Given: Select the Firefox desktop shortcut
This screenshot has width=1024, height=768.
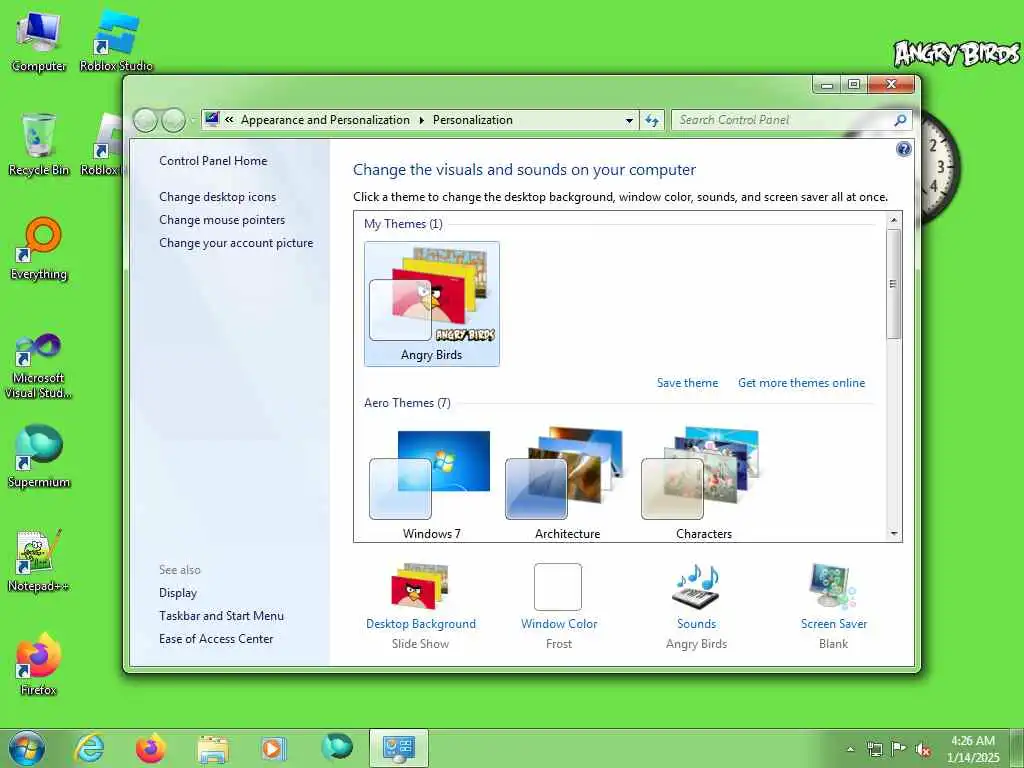Looking at the screenshot, I should [39, 664].
